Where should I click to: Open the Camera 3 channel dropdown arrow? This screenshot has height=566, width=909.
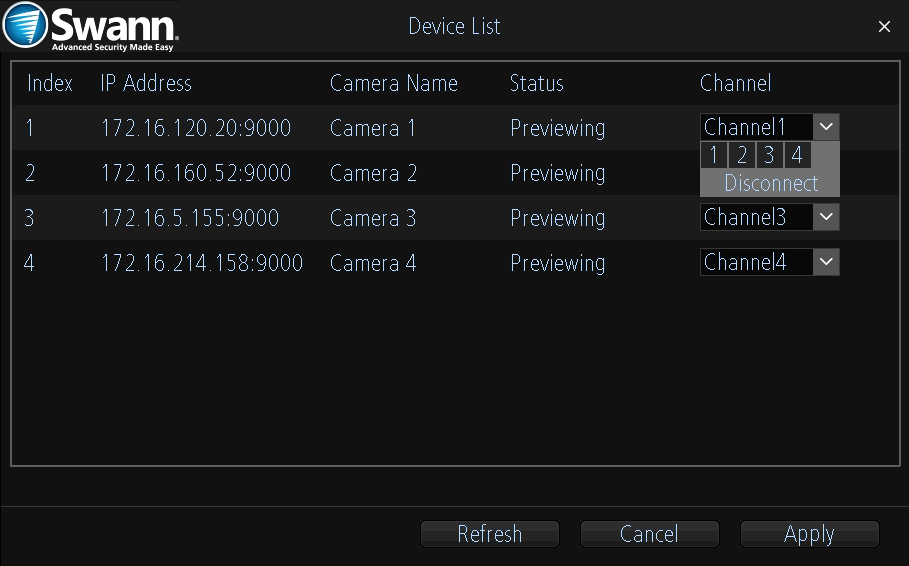point(826,217)
